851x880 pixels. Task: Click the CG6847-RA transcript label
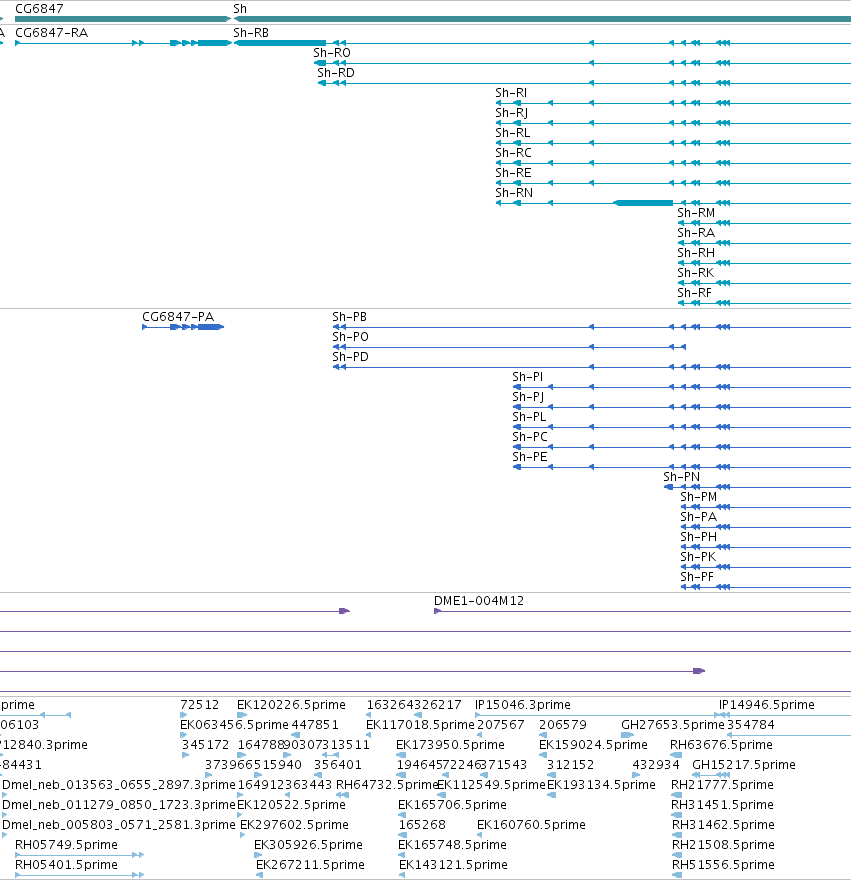click(52, 33)
